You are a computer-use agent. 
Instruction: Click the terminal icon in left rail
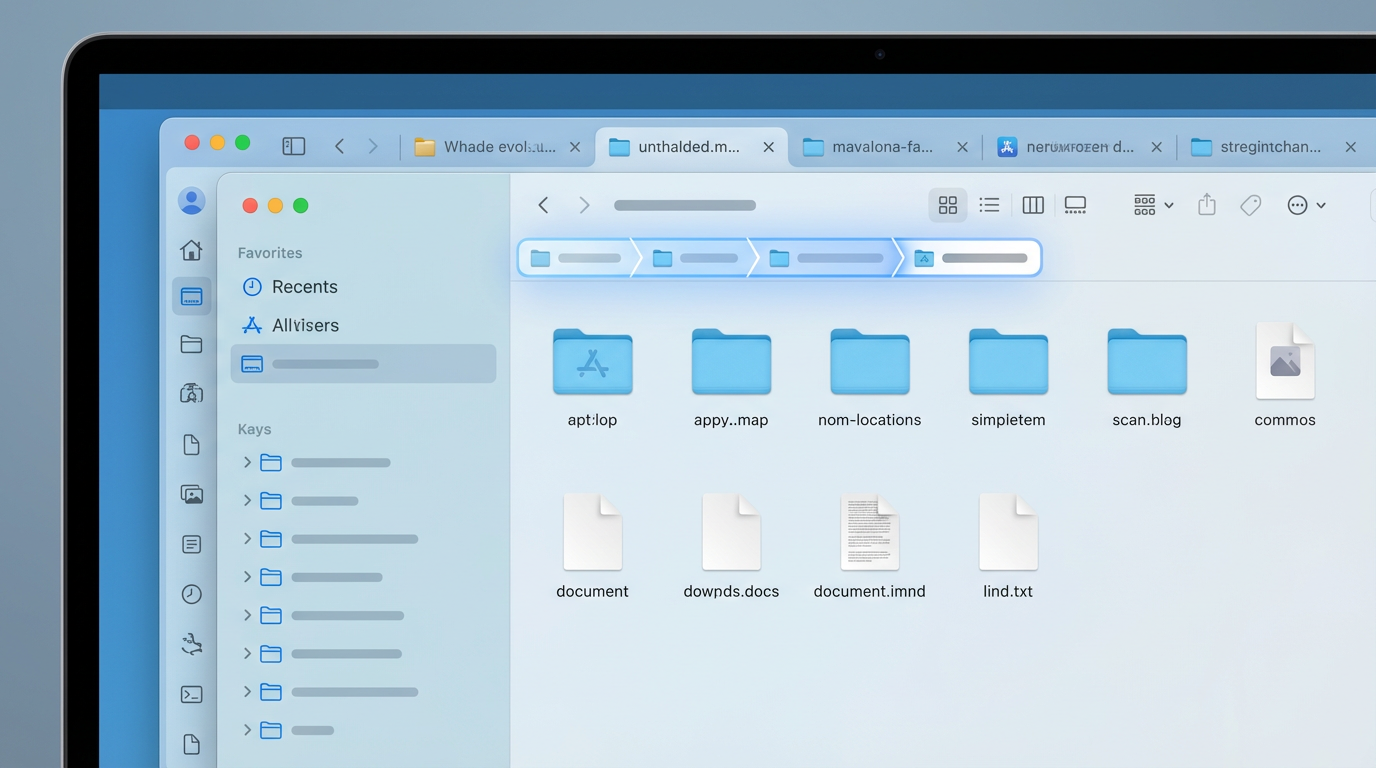(191, 694)
